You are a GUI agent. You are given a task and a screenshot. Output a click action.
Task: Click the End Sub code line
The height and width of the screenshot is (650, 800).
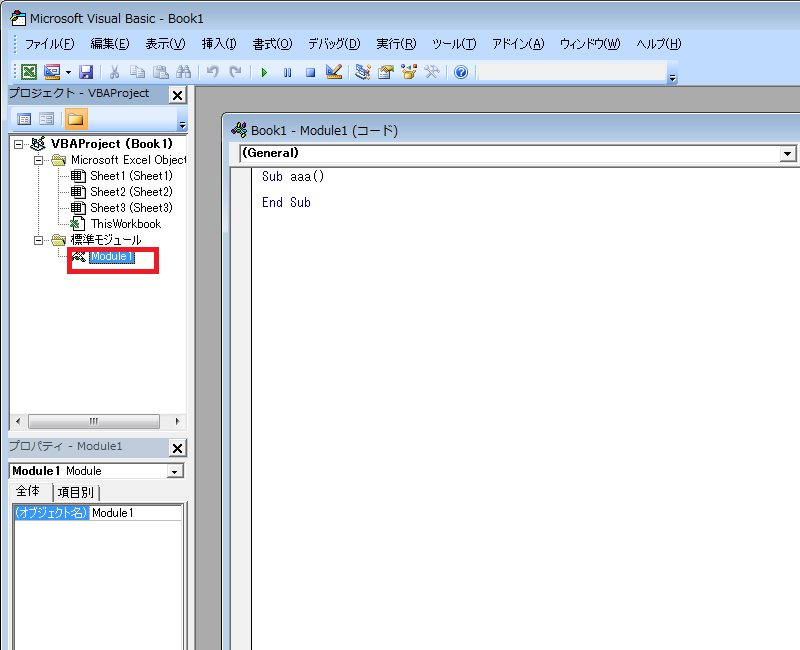pyautogui.click(x=286, y=203)
